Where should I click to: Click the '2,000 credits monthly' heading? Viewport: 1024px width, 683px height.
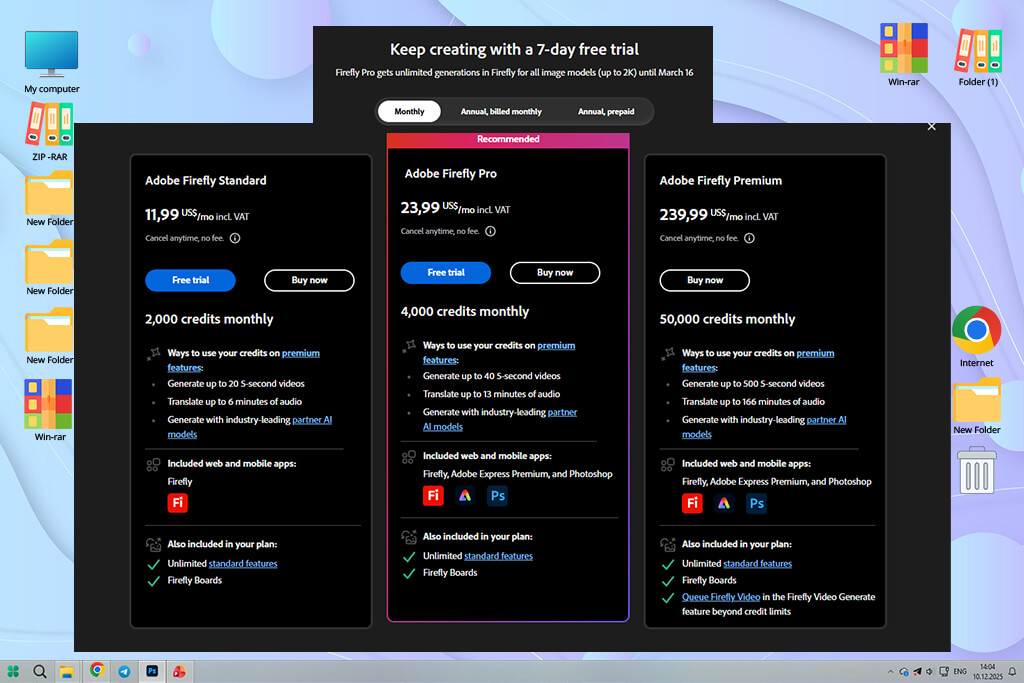[x=209, y=319]
